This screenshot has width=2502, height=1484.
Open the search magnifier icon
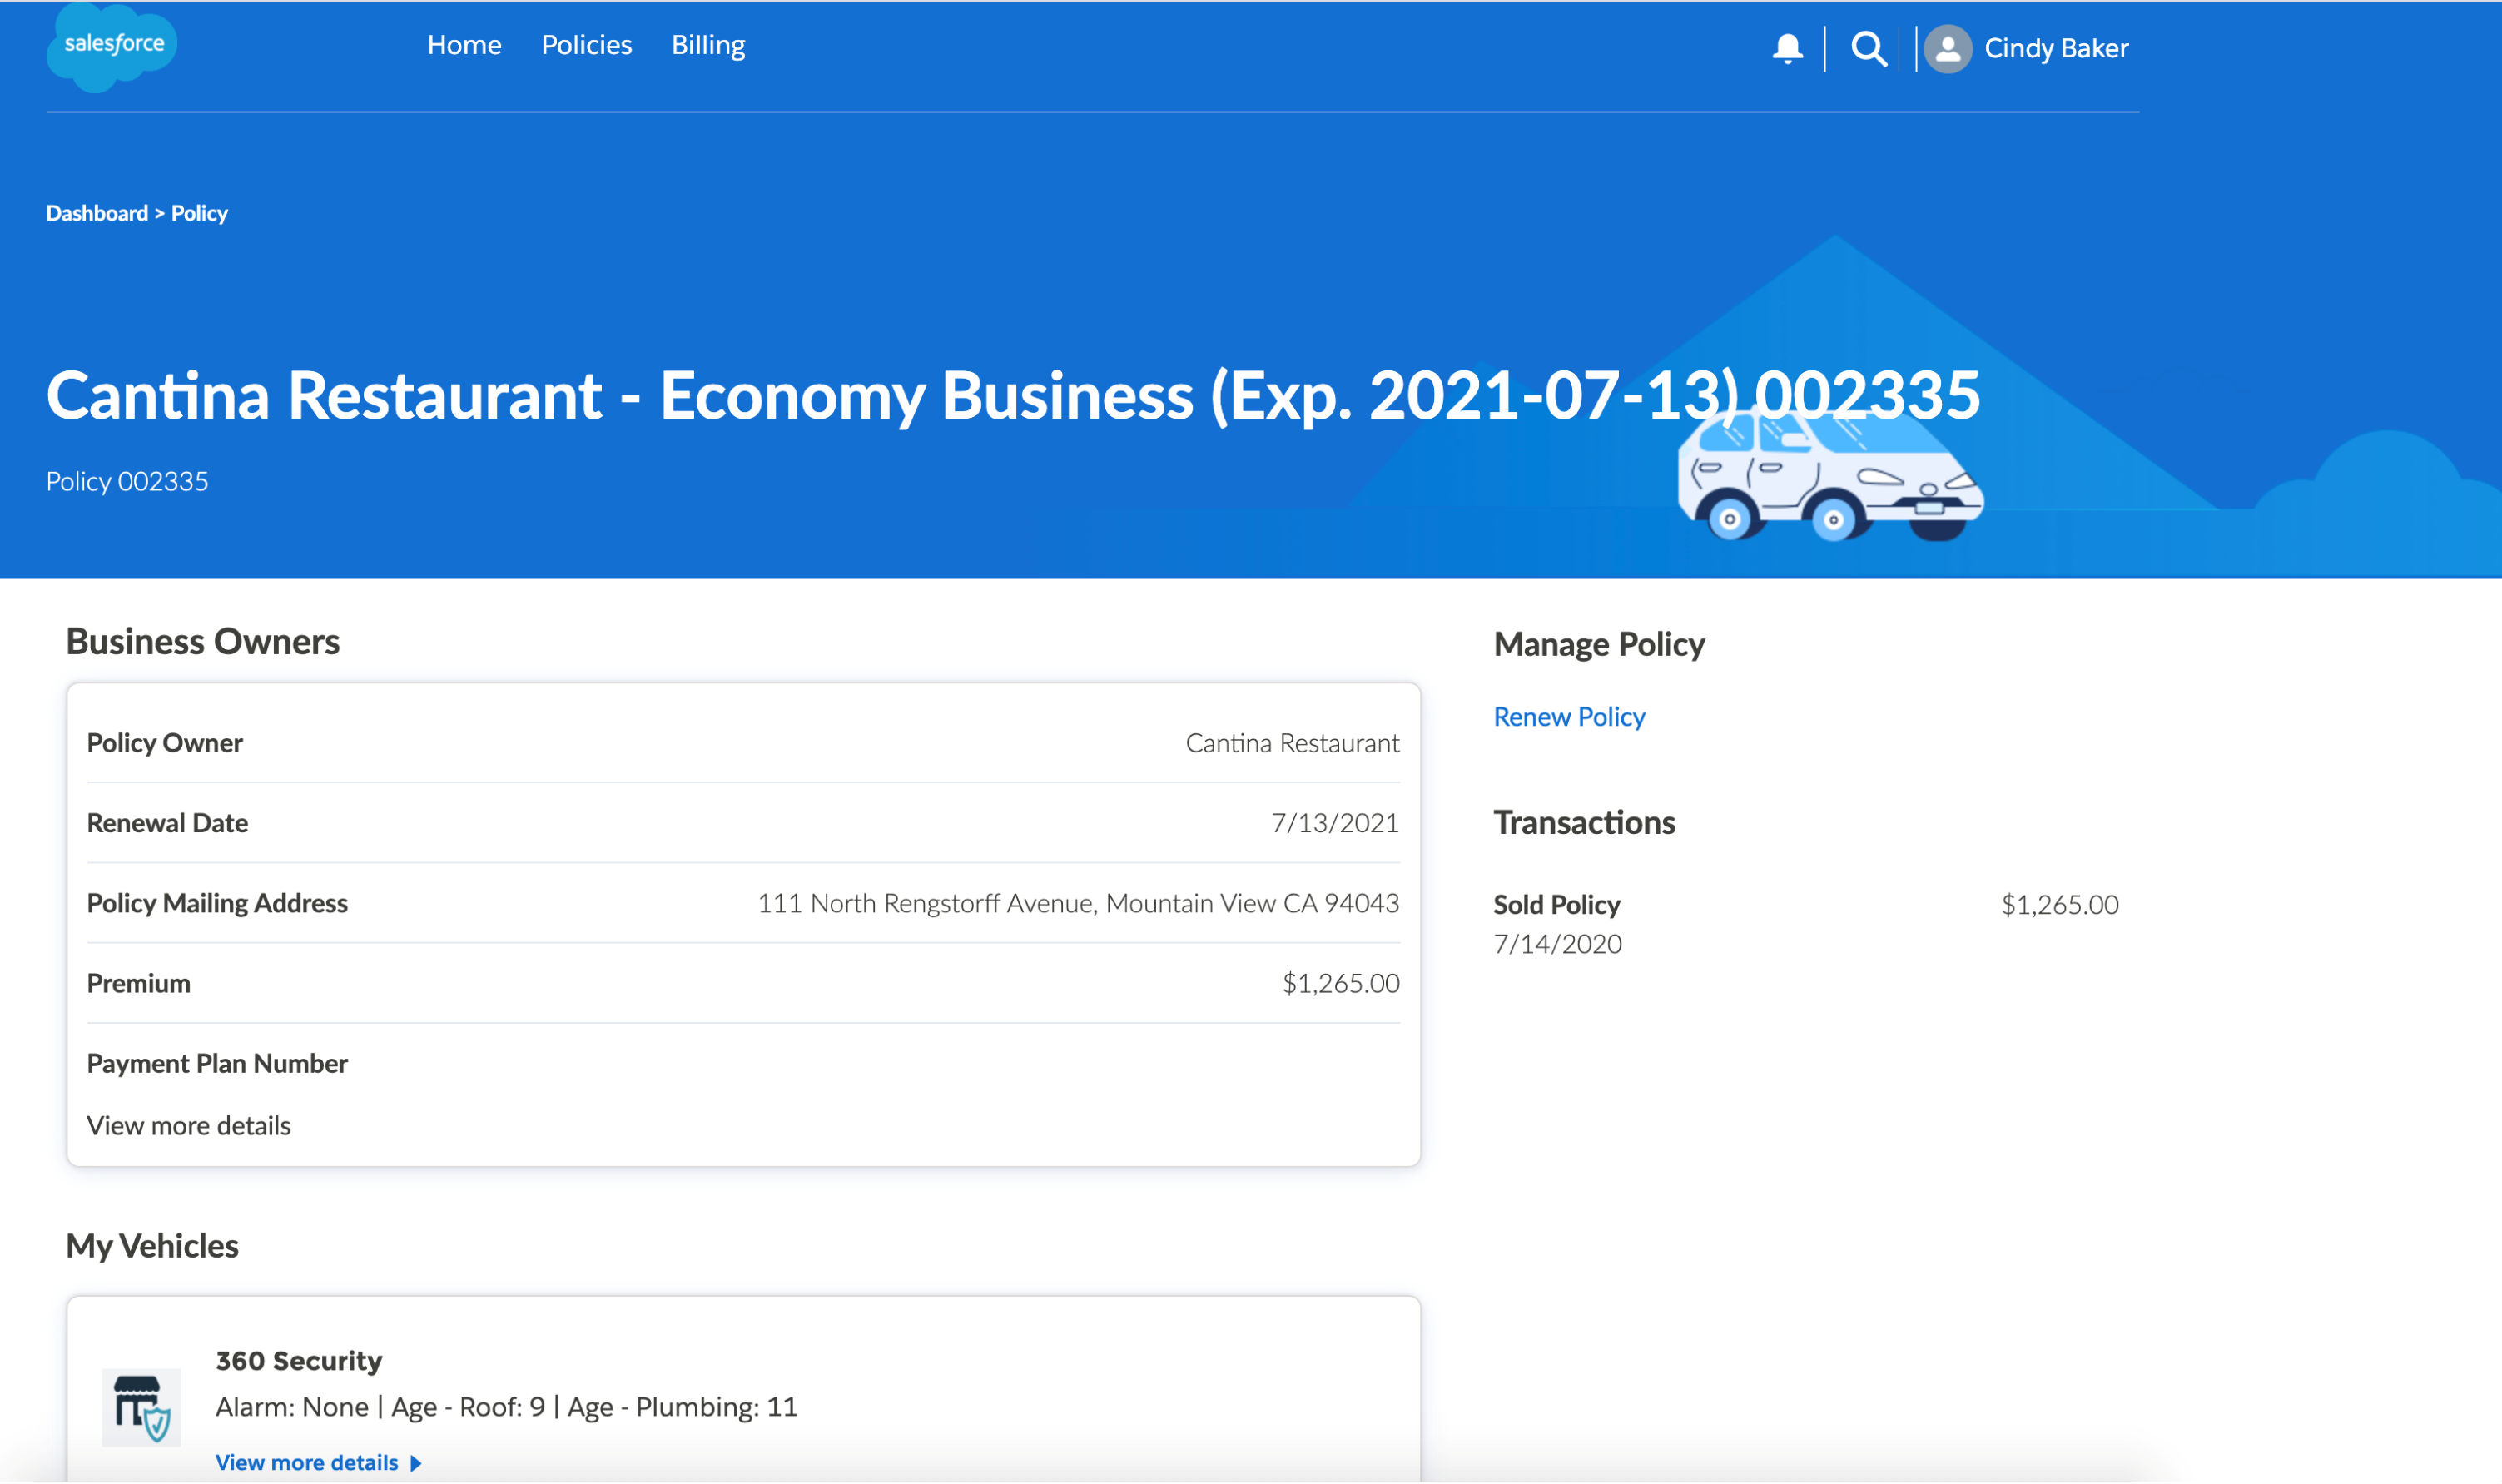point(1868,48)
